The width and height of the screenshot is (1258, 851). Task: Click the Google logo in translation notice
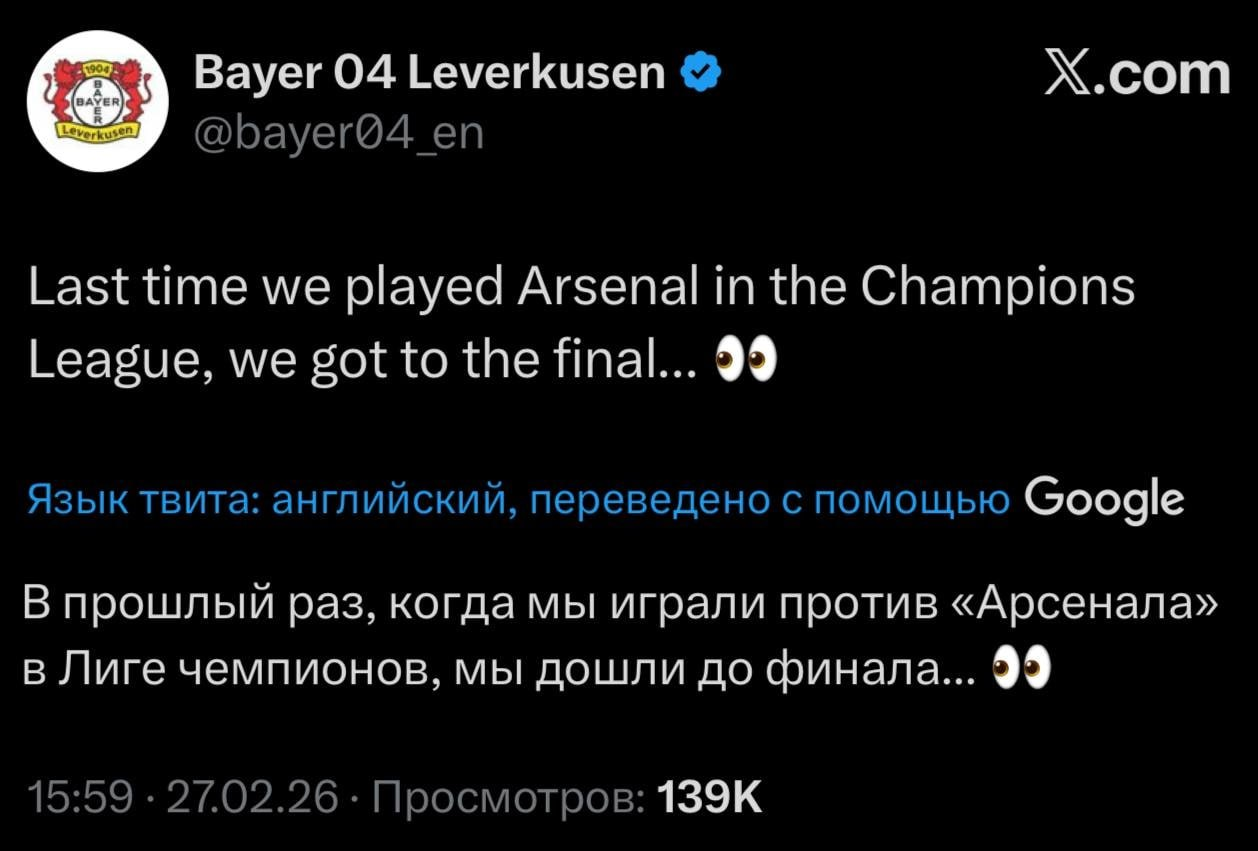(1105, 497)
